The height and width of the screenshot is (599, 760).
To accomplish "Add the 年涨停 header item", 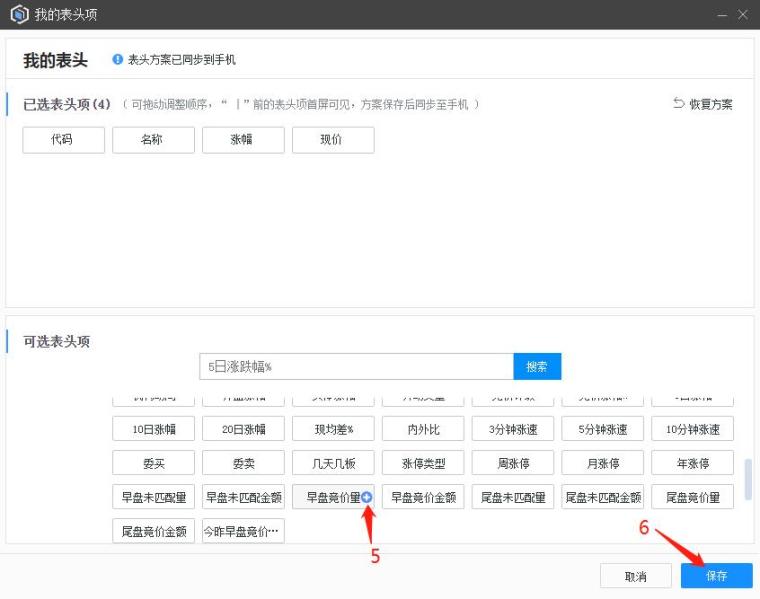I will tap(692, 463).
